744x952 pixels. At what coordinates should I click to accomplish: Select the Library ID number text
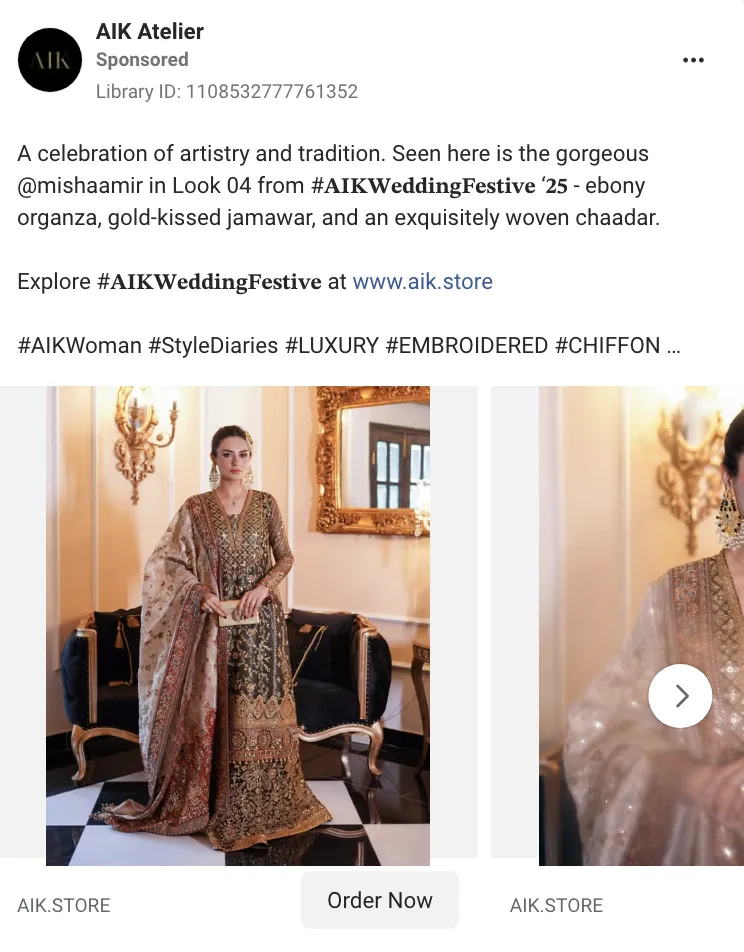(271, 92)
